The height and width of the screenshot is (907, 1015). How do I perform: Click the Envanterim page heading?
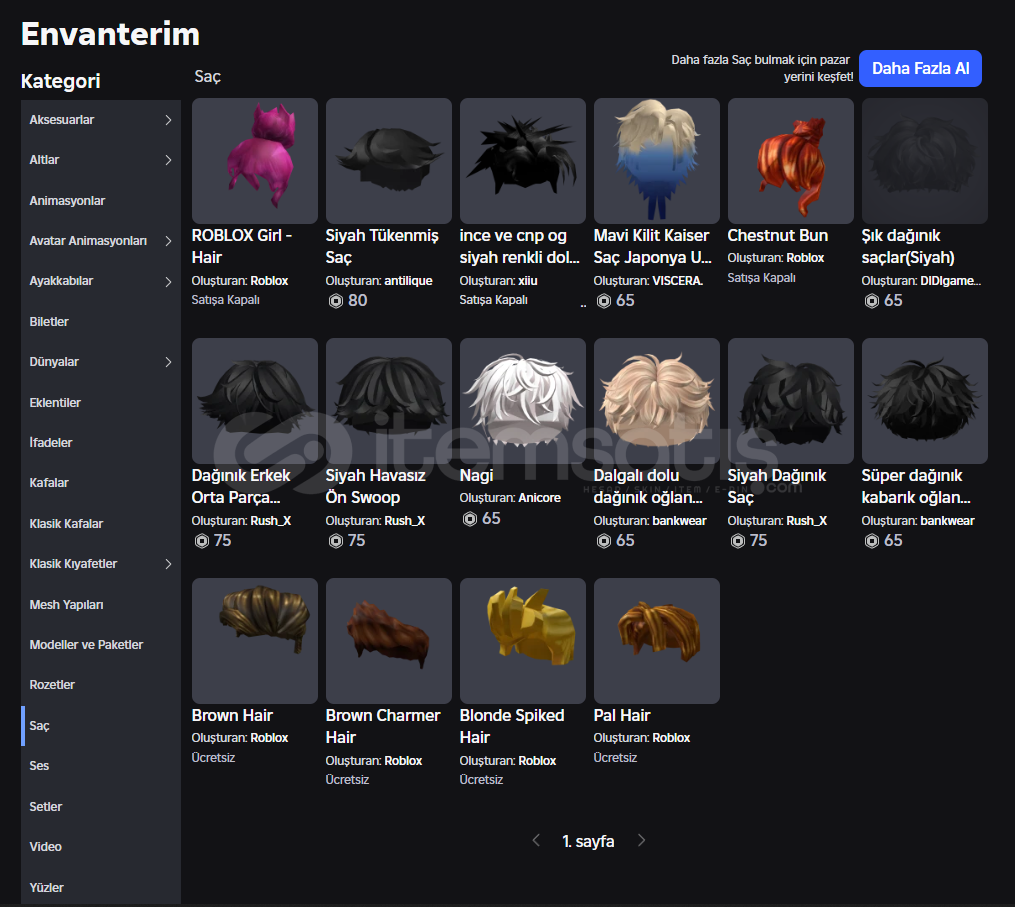(x=110, y=34)
